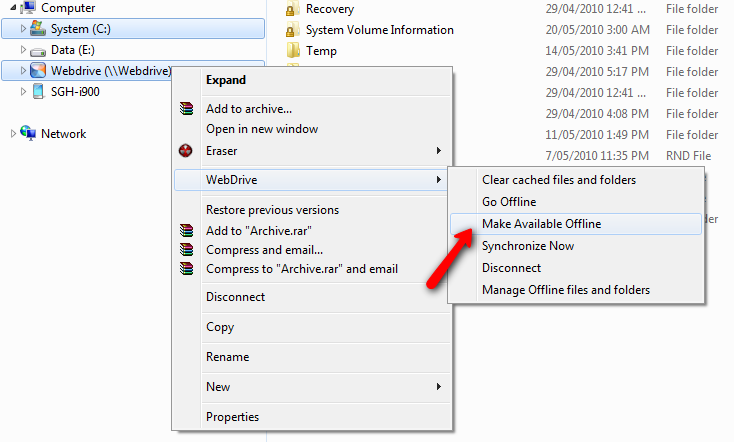This screenshot has height=442, width=734.
Task: Open Properties from the context menu
Action: 232,417
